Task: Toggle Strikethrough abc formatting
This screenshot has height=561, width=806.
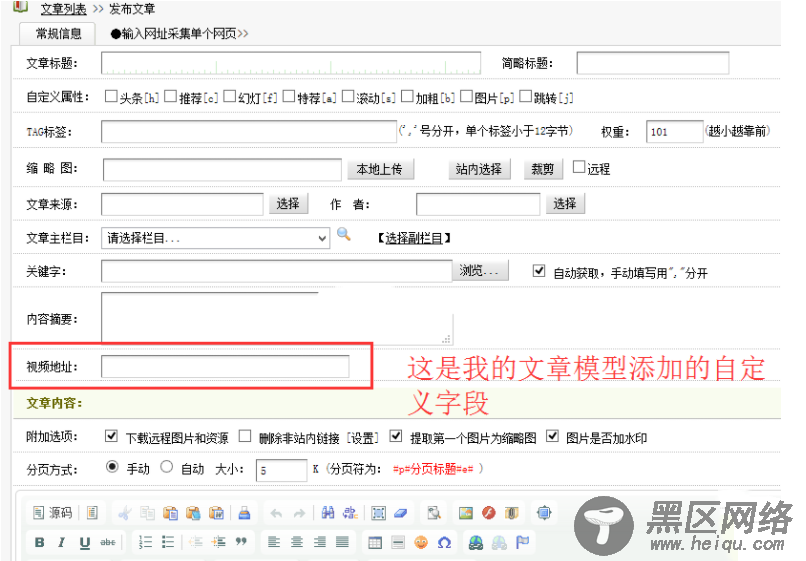Action: tap(107, 542)
